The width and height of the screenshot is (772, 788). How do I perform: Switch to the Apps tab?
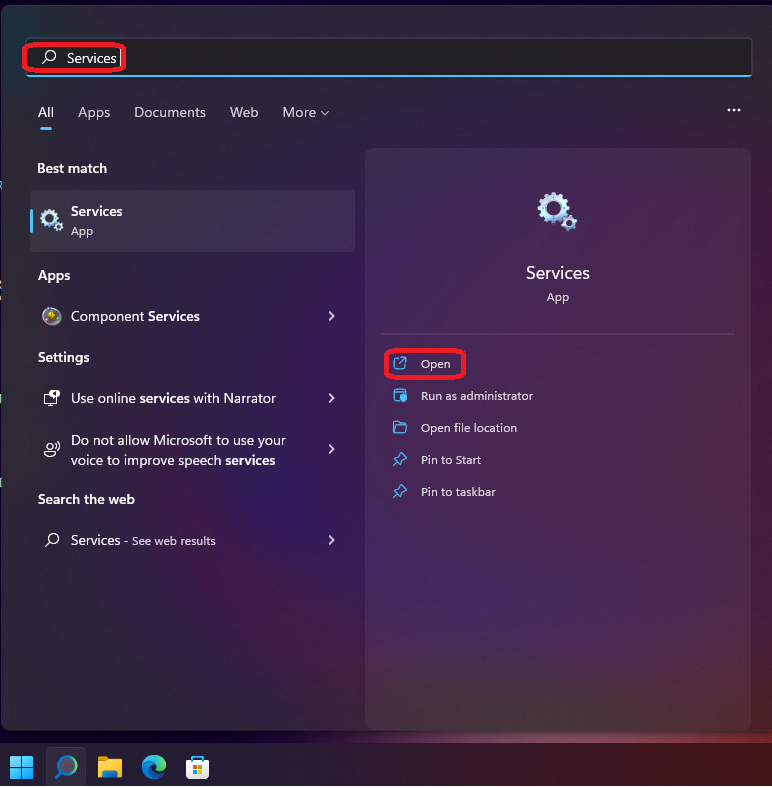[x=94, y=113]
